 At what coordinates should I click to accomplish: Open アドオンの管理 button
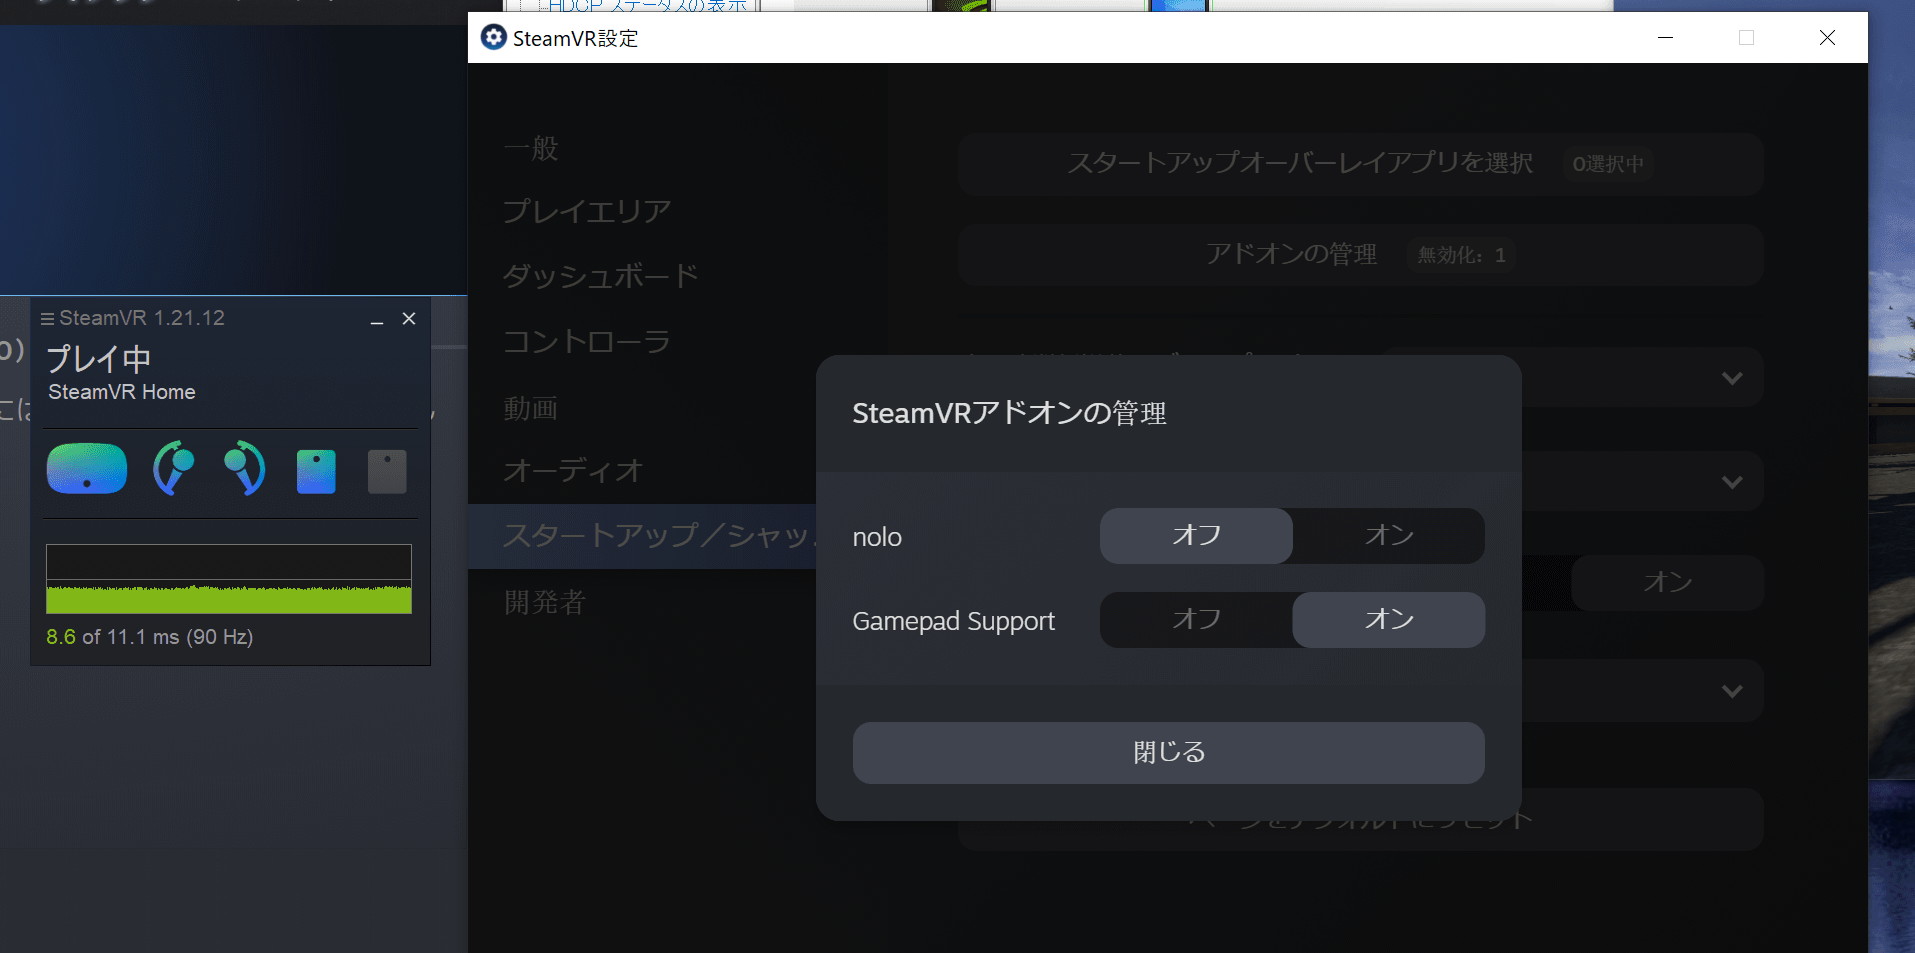1360,255
